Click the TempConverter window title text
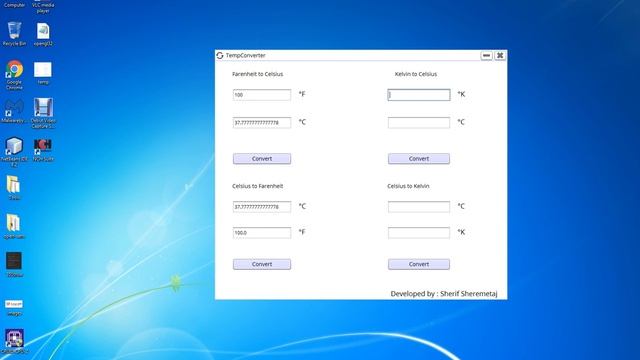This screenshot has height=360, width=640. point(246,56)
